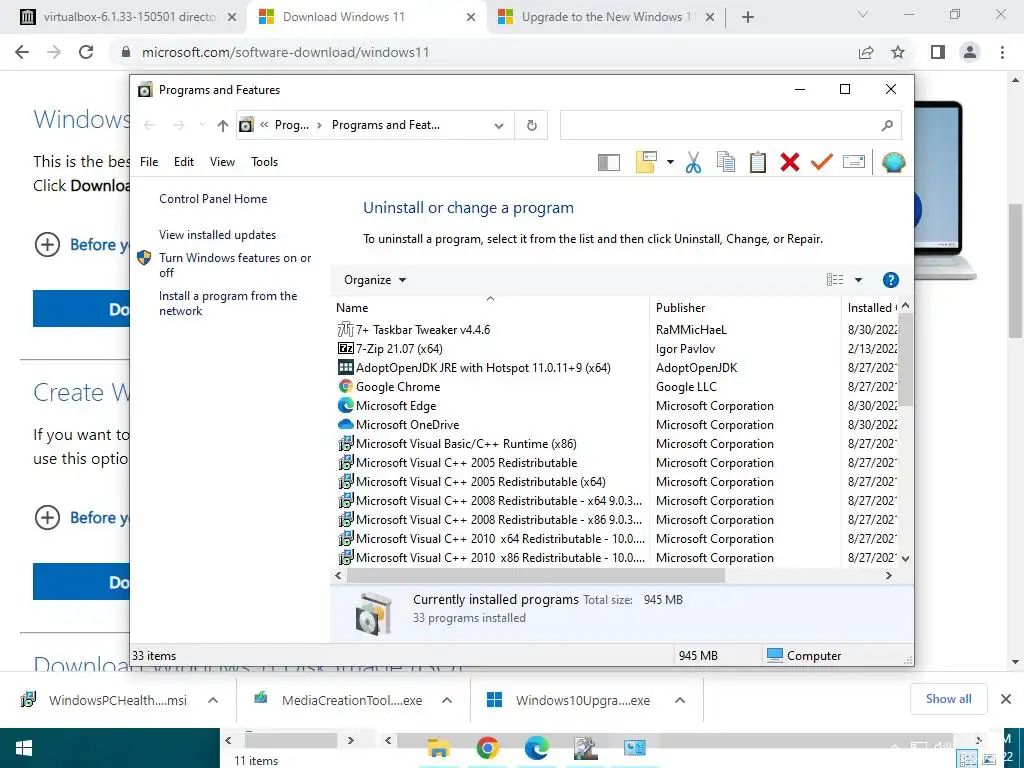Click Install a program from the network

tap(228, 303)
